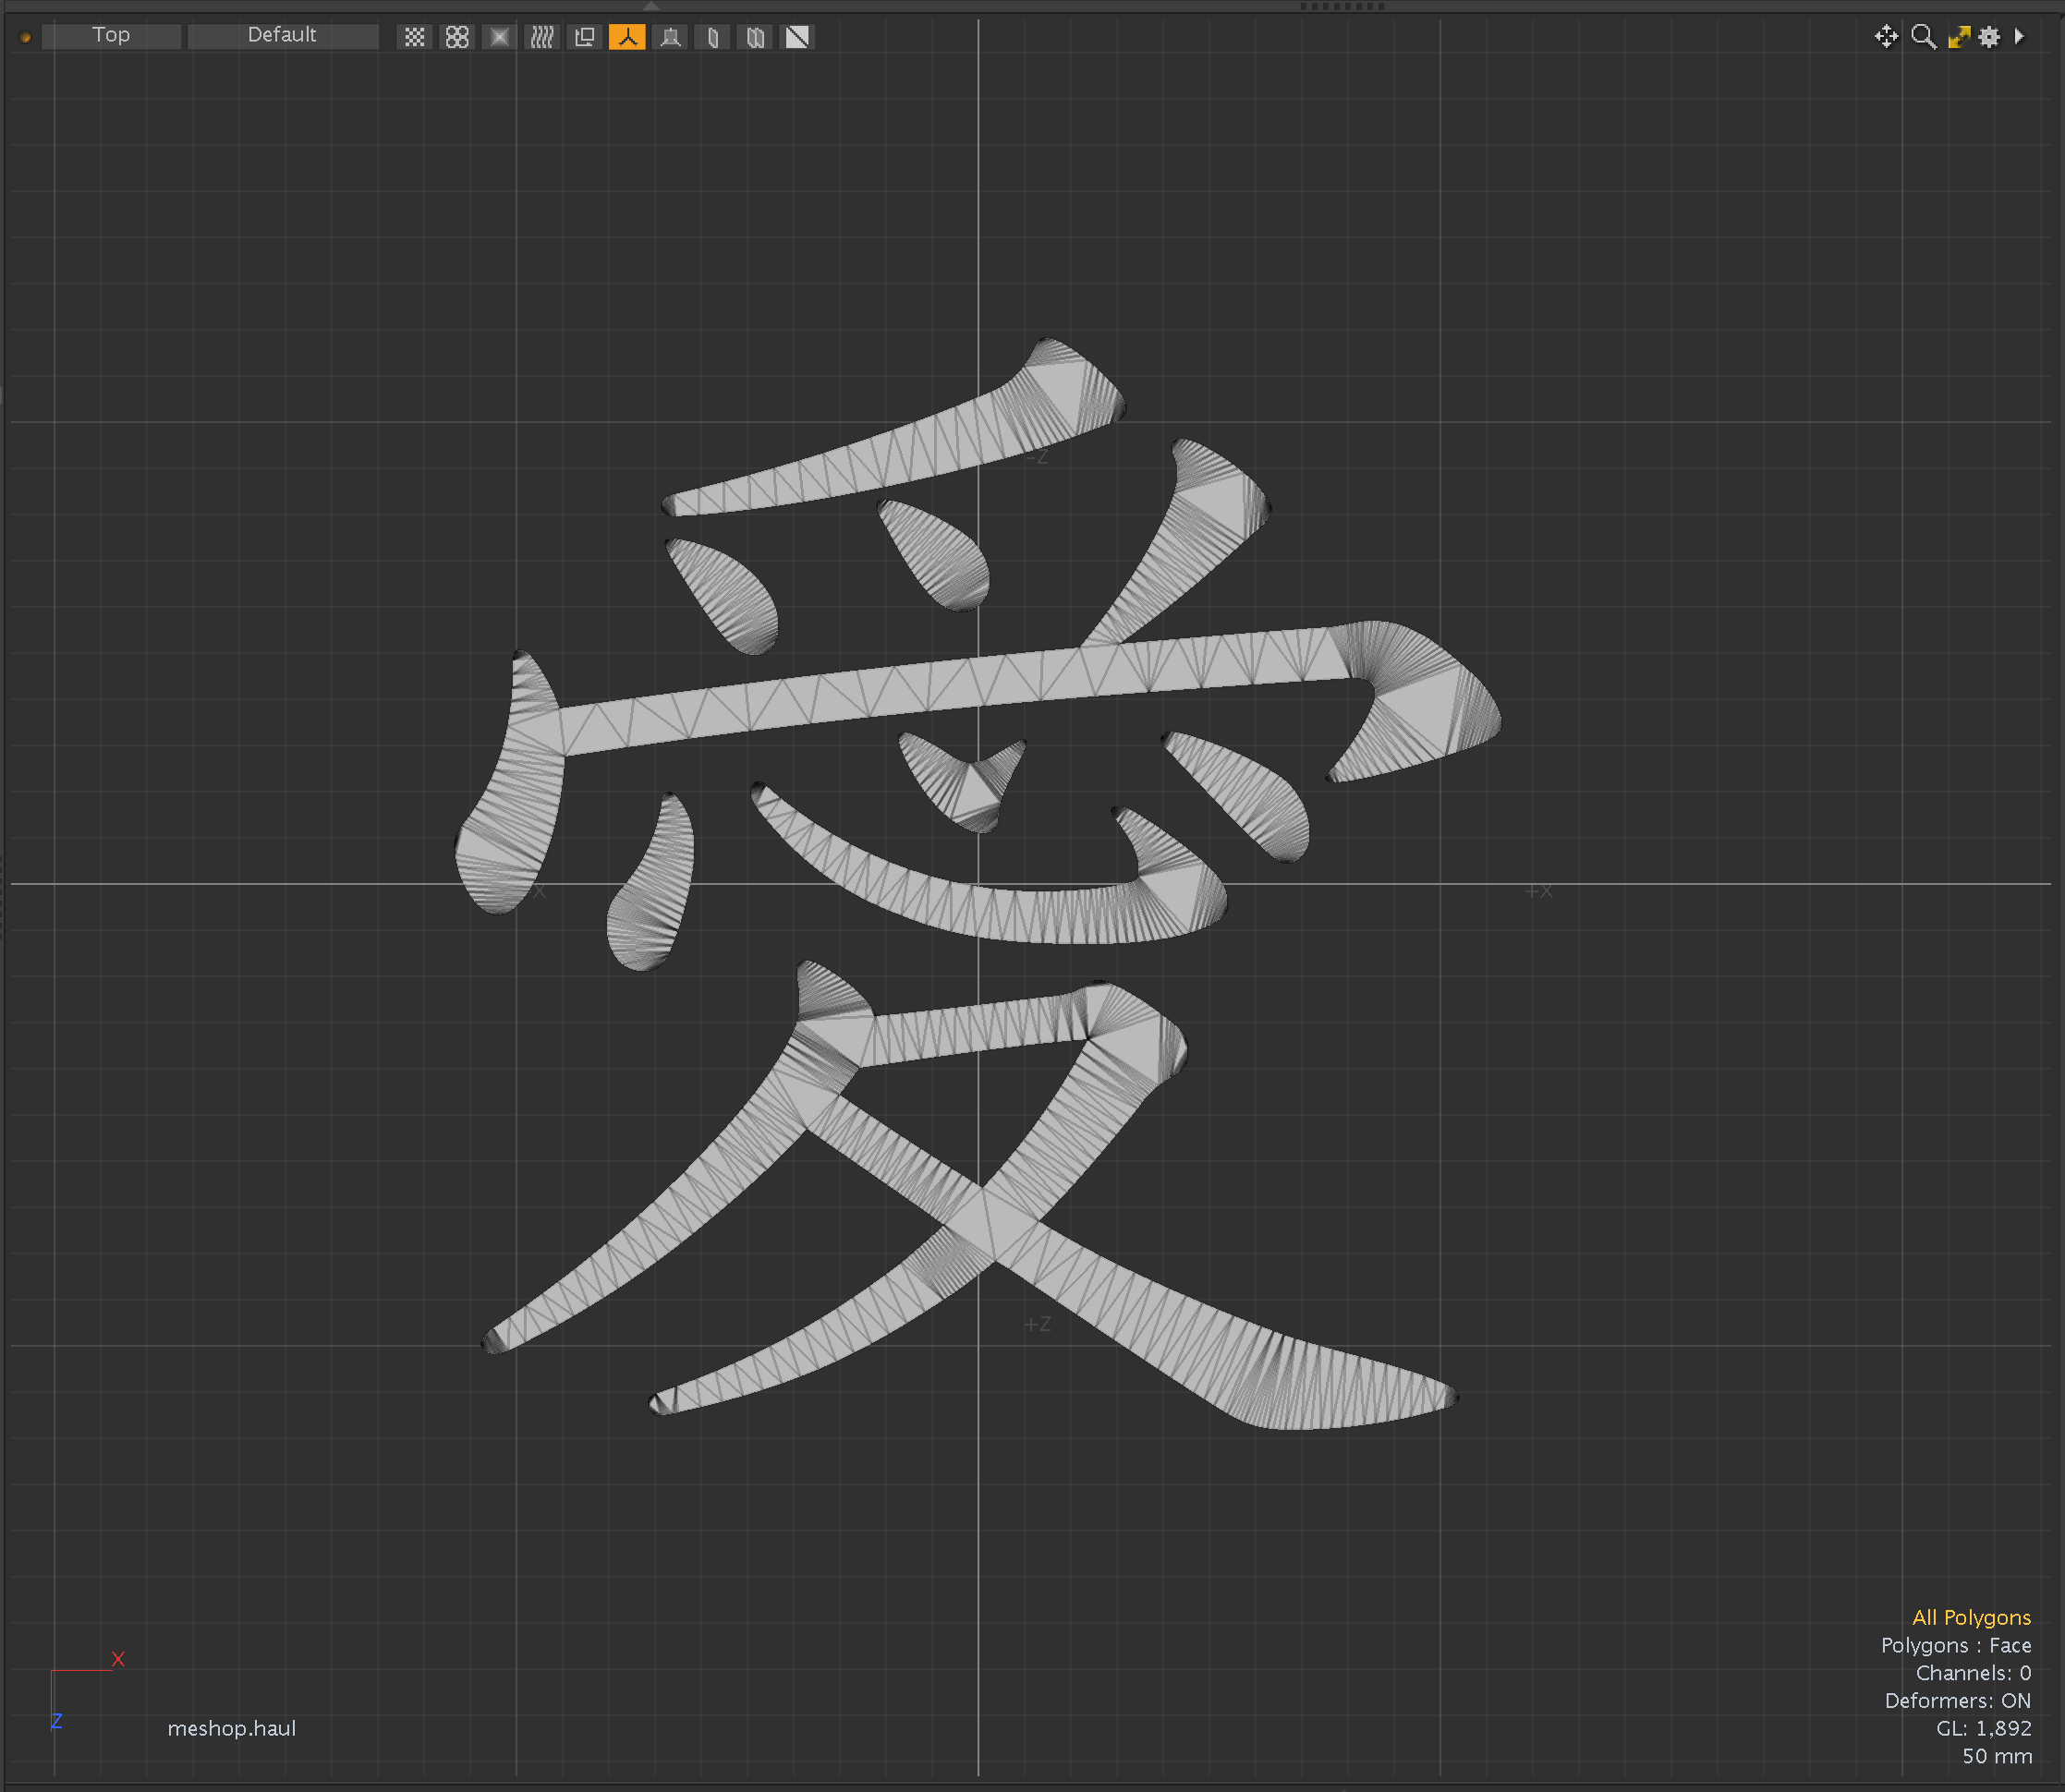The height and width of the screenshot is (1792, 2065).
Task: Click the four-circles grid viewport icon
Action: coord(457,37)
